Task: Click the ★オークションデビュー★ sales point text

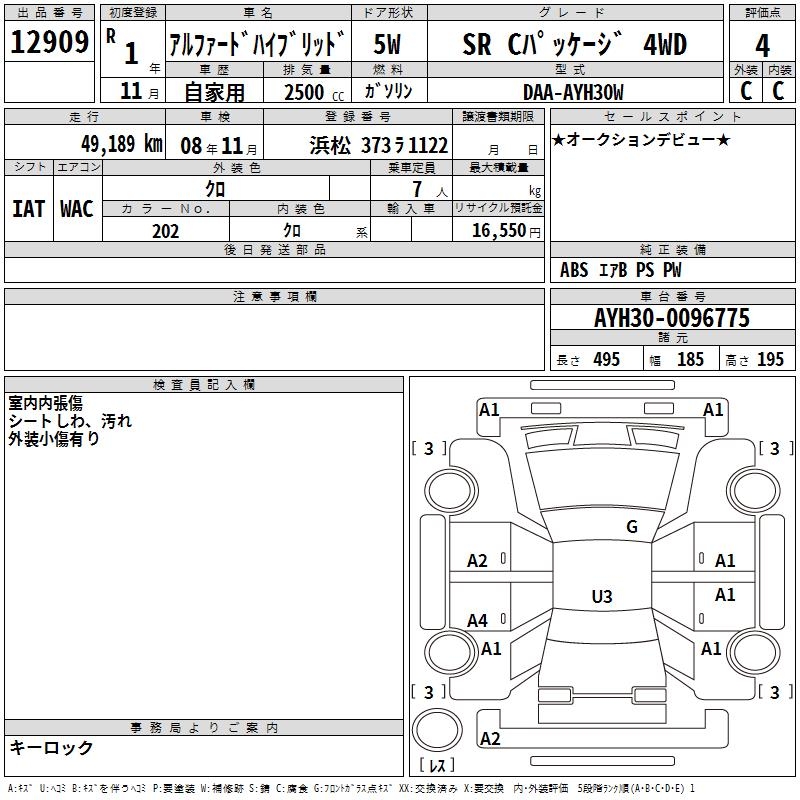Action: coord(641,139)
